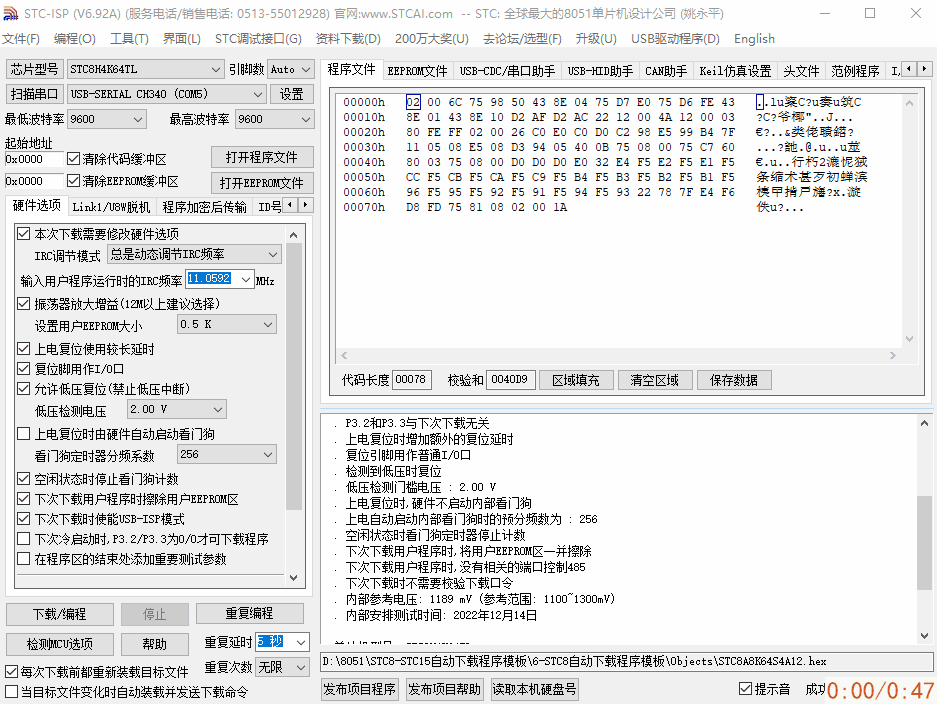937x704 pixels.
Task: Enable 当目标文件变化时自动装载并发送下载命令
Action: 11,692
